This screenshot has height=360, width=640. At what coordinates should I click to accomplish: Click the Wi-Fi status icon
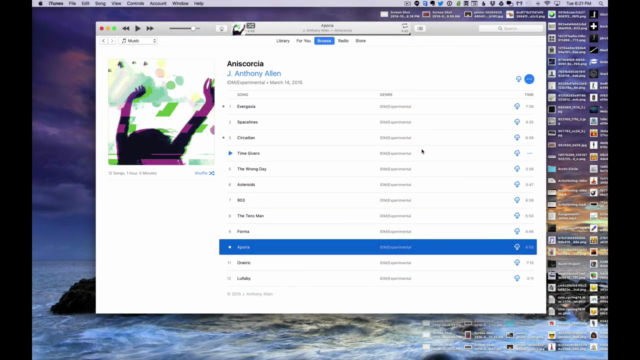[547, 3]
